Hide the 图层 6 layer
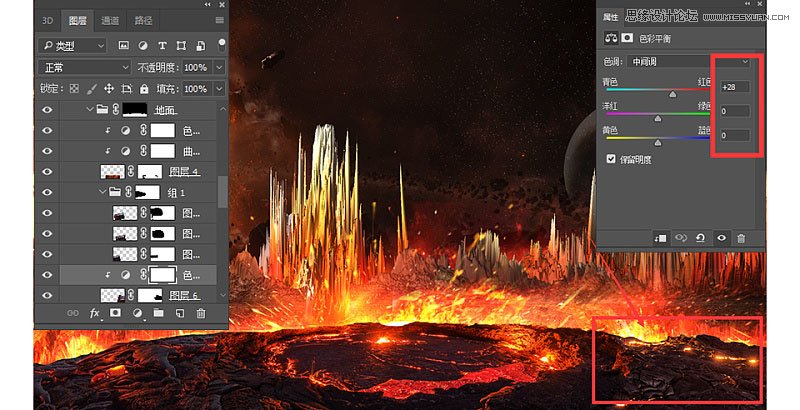The width and height of the screenshot is (800, 410). point(47,295)
